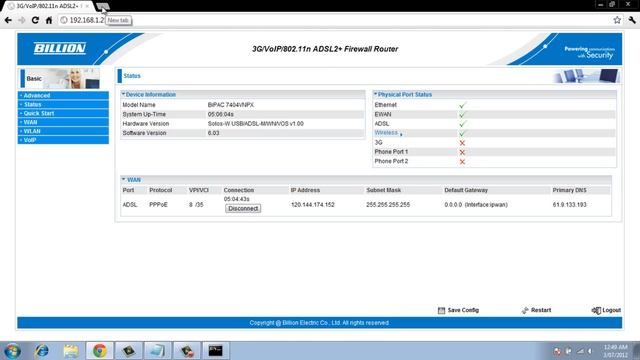Select the Primary DNS 61.9.133.193
Screen dimensions: 640x360
point(569,204)
